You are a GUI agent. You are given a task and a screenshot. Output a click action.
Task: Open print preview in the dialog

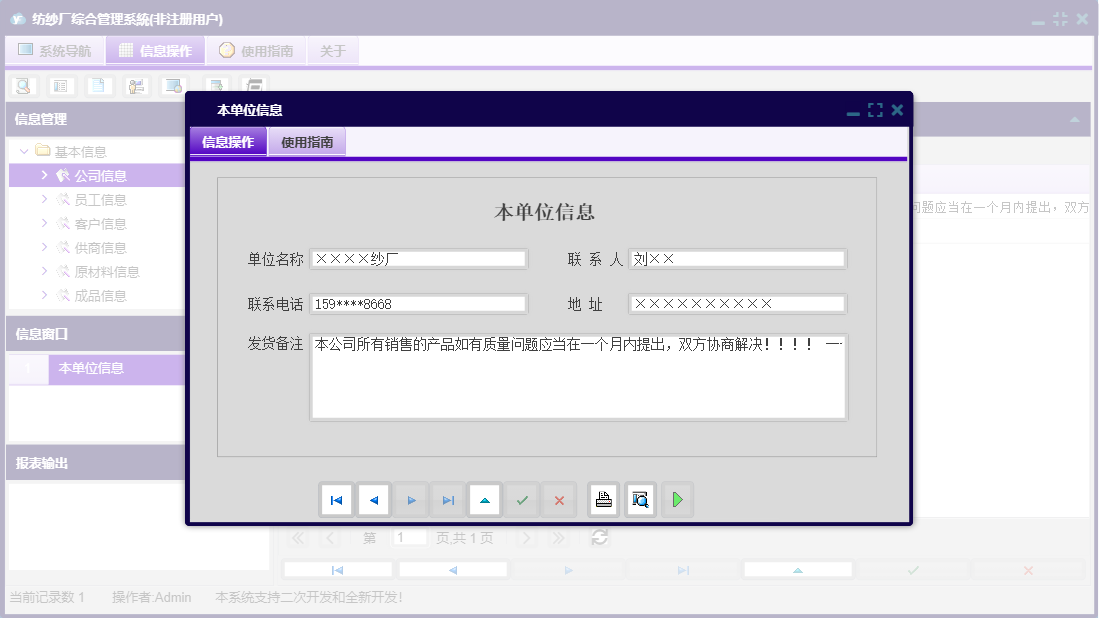[x=640, y=500]
